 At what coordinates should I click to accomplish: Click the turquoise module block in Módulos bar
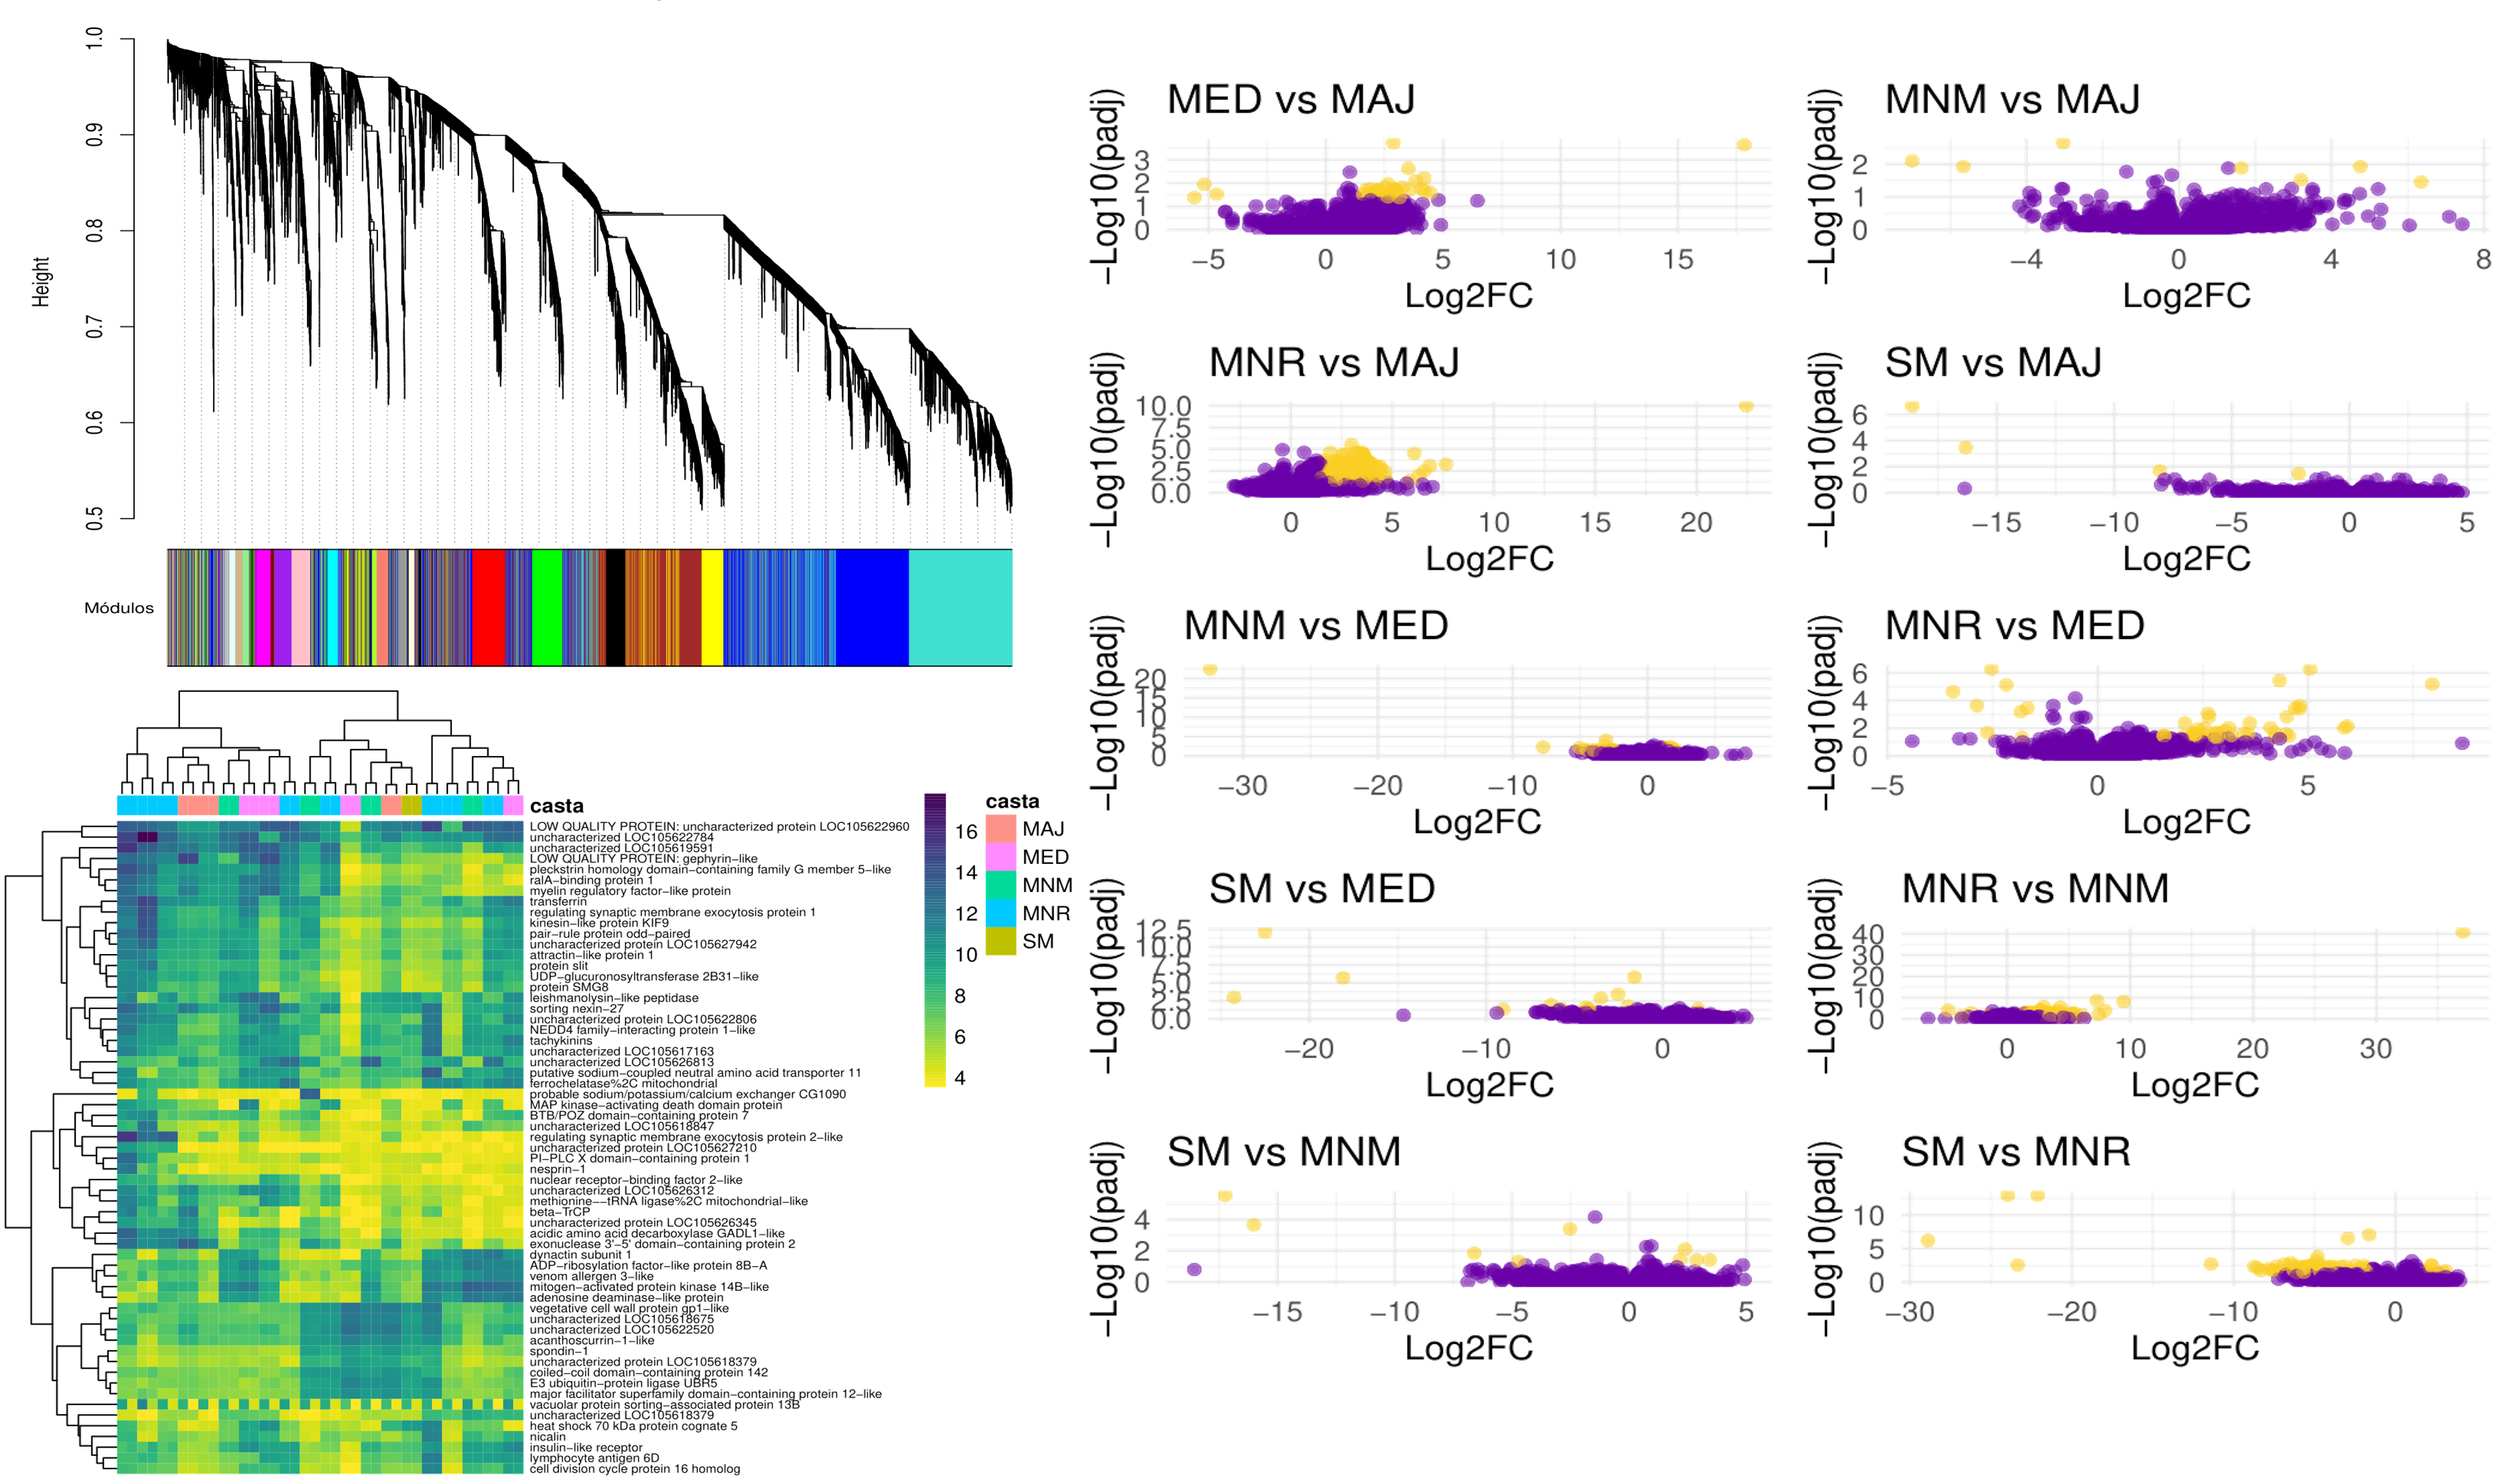point(960,607)
